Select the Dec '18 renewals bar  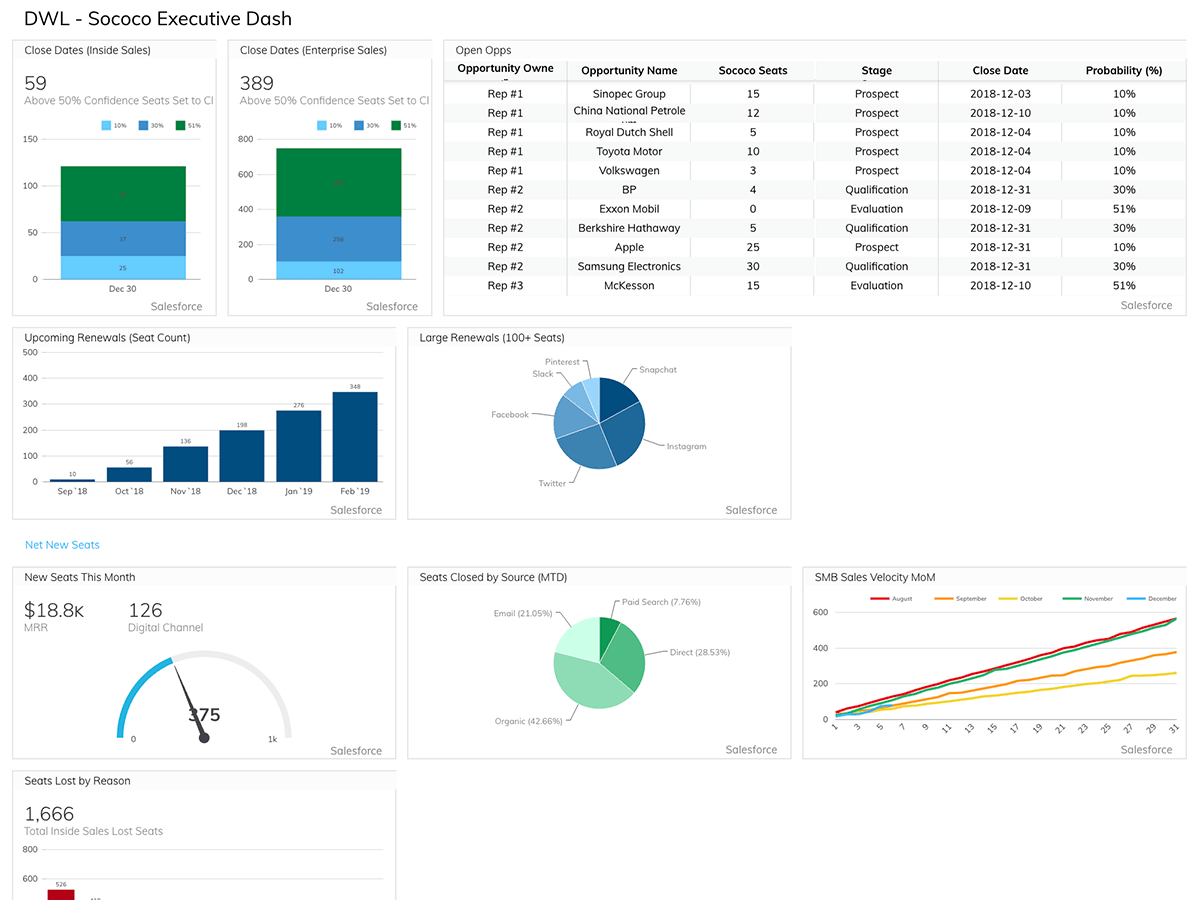[242, 456]
